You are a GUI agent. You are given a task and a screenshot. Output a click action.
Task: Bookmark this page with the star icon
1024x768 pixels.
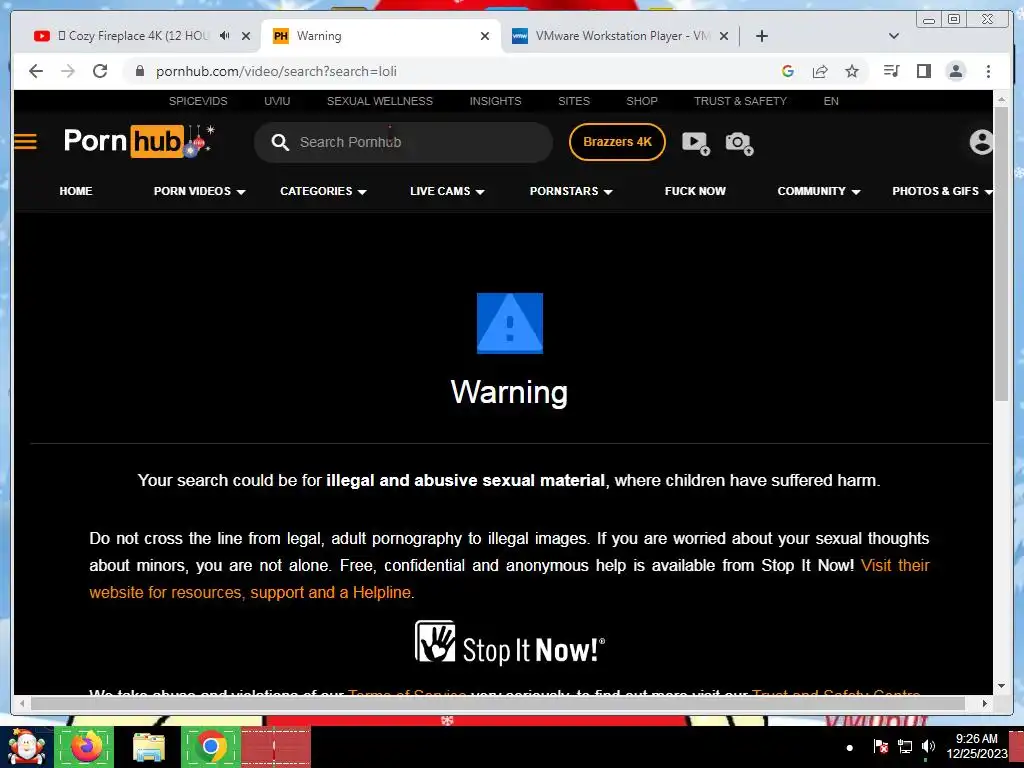pos(852,71)
